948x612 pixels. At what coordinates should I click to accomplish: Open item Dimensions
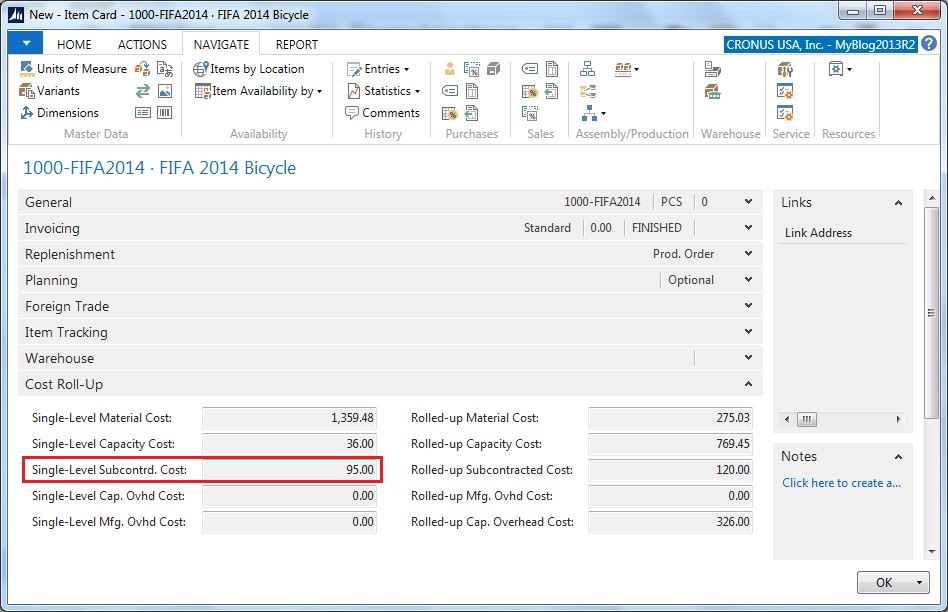(59, 112)
